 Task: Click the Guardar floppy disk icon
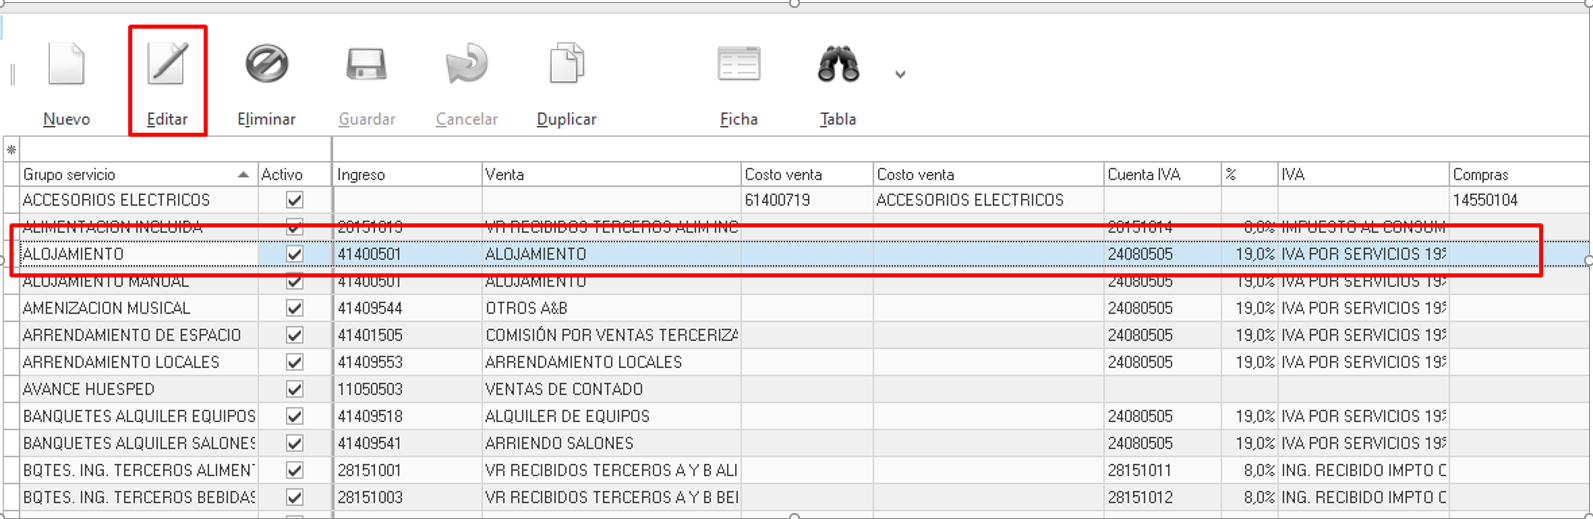pos(366,66)
